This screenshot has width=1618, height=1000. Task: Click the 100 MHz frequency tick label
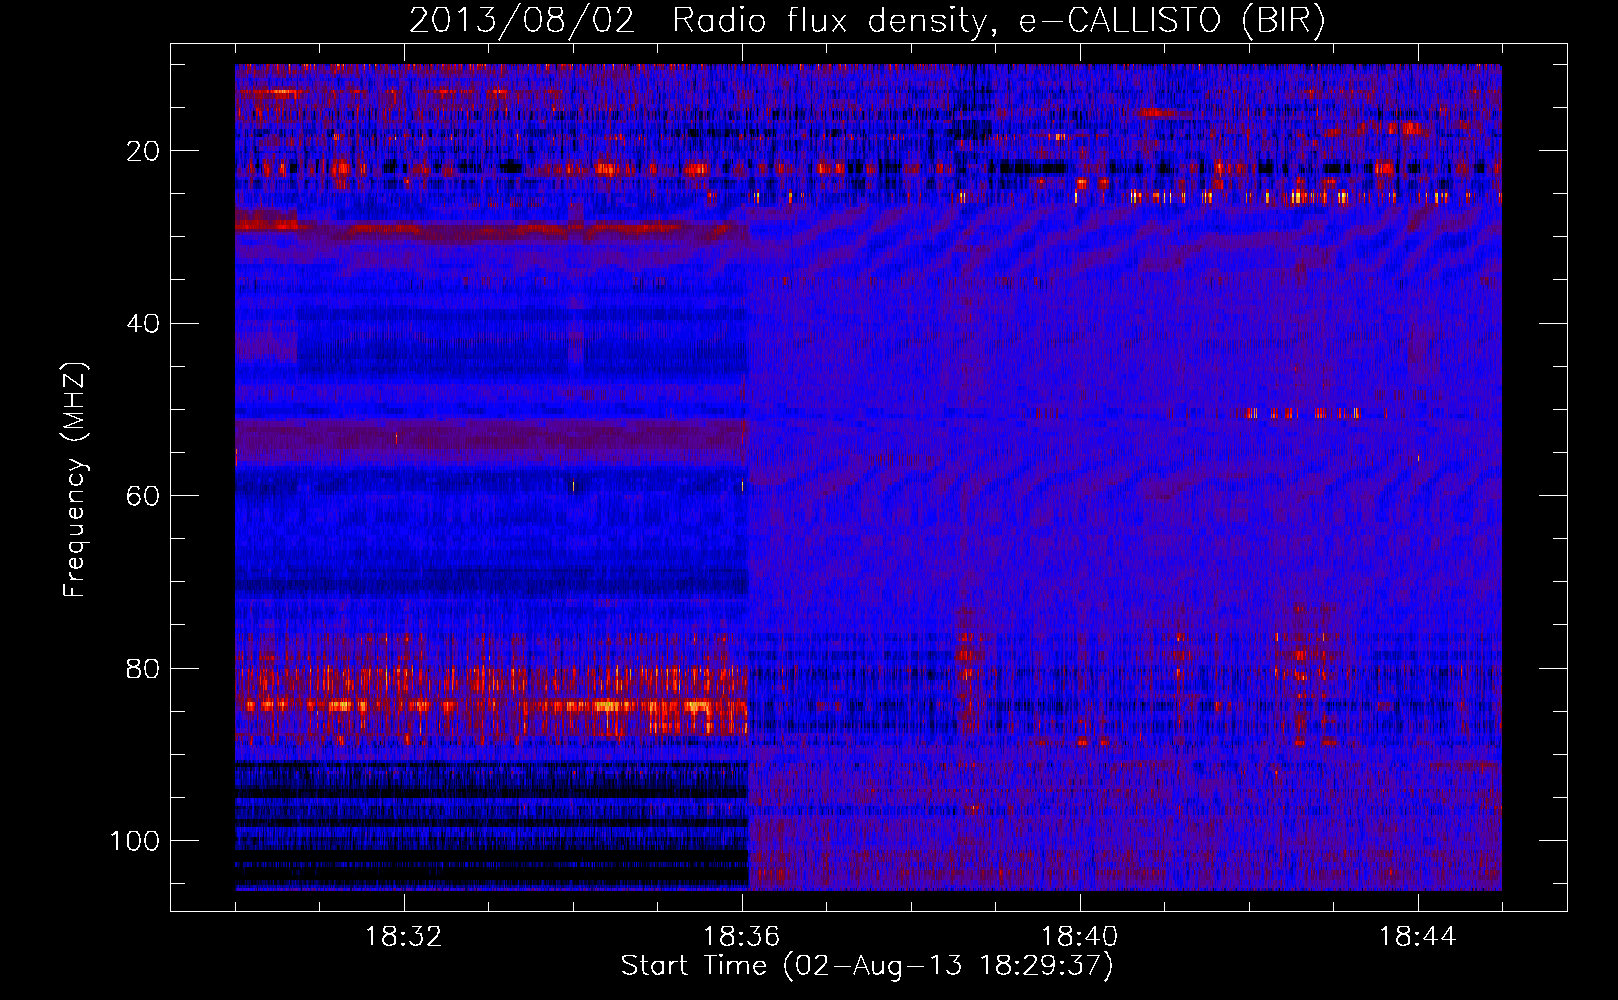[135, 841]
